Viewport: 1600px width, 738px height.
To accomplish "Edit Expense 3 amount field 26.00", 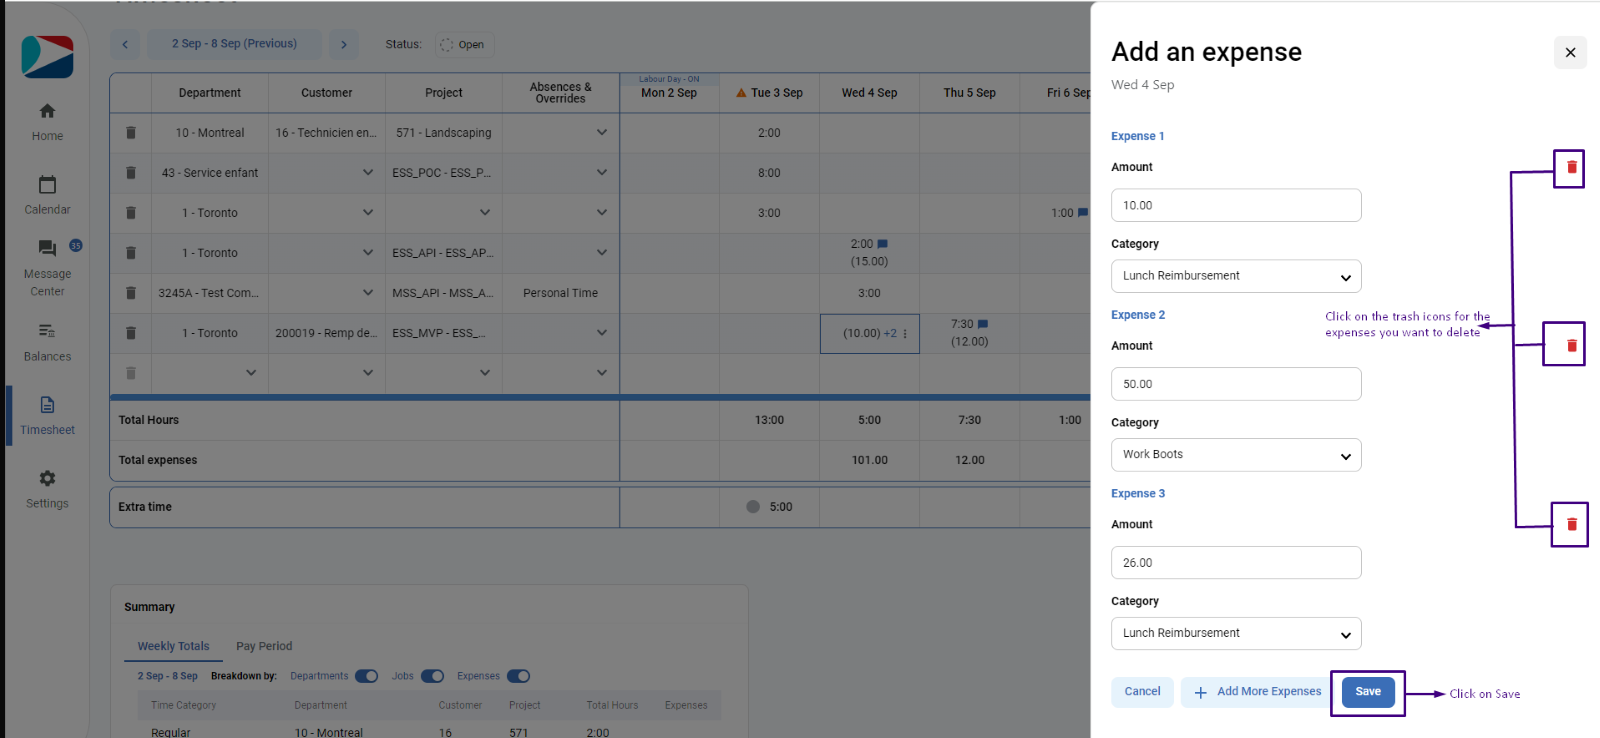I will pyautogui.click(x=1236, y=563).
